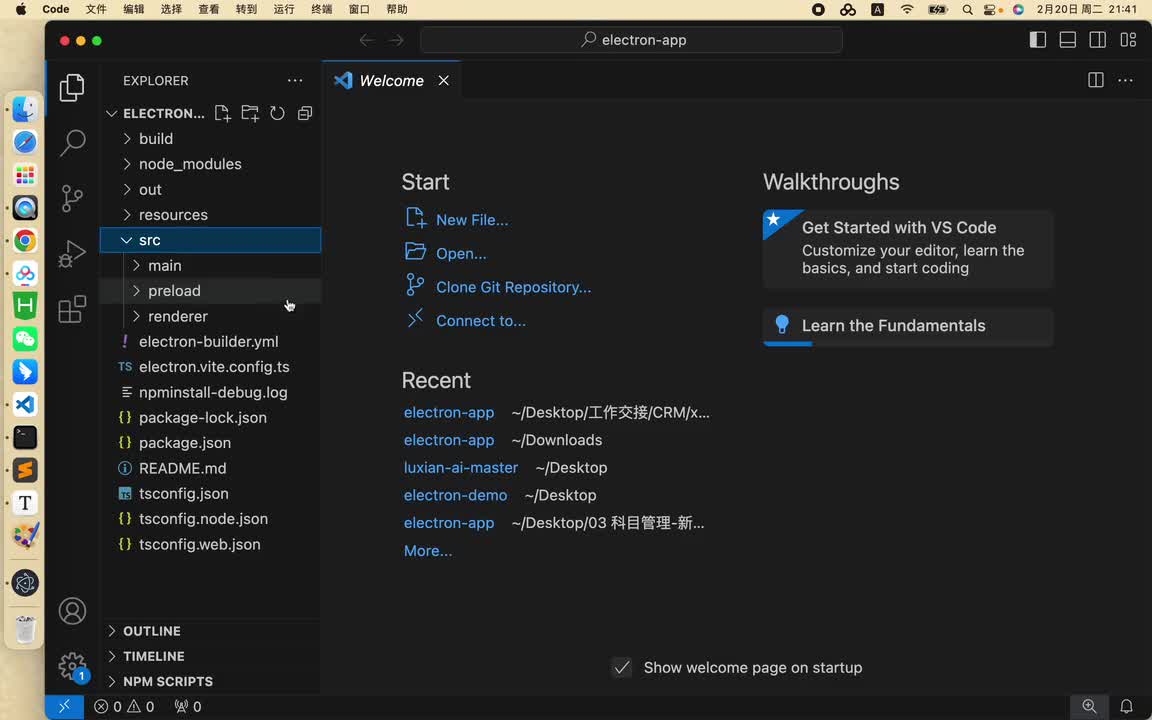Expand the OUTLINE section
This screenshot has width=1152, height=720.
coord(210,631)
